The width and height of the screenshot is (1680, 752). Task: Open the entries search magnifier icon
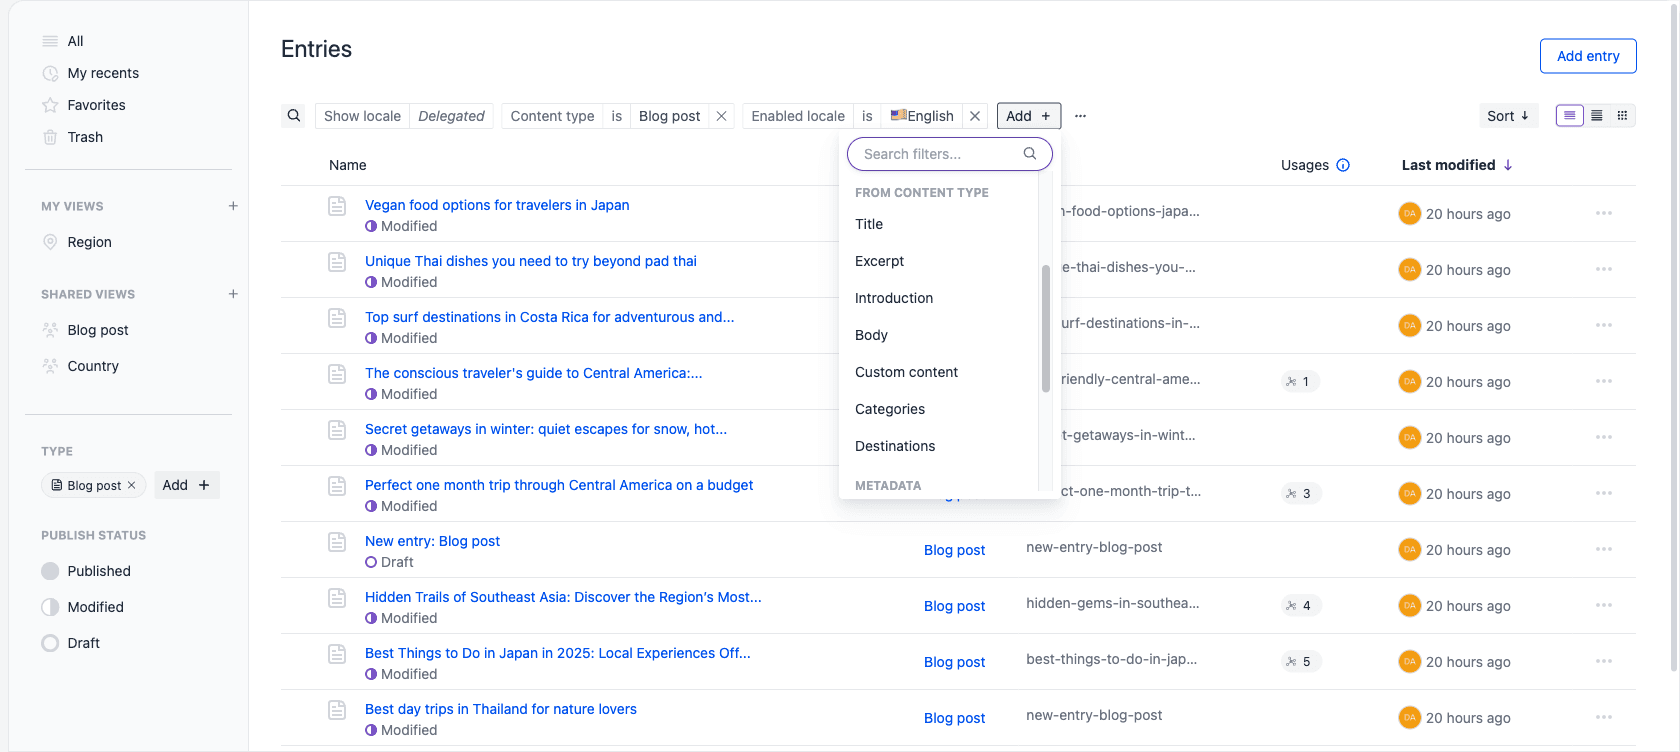294,116
